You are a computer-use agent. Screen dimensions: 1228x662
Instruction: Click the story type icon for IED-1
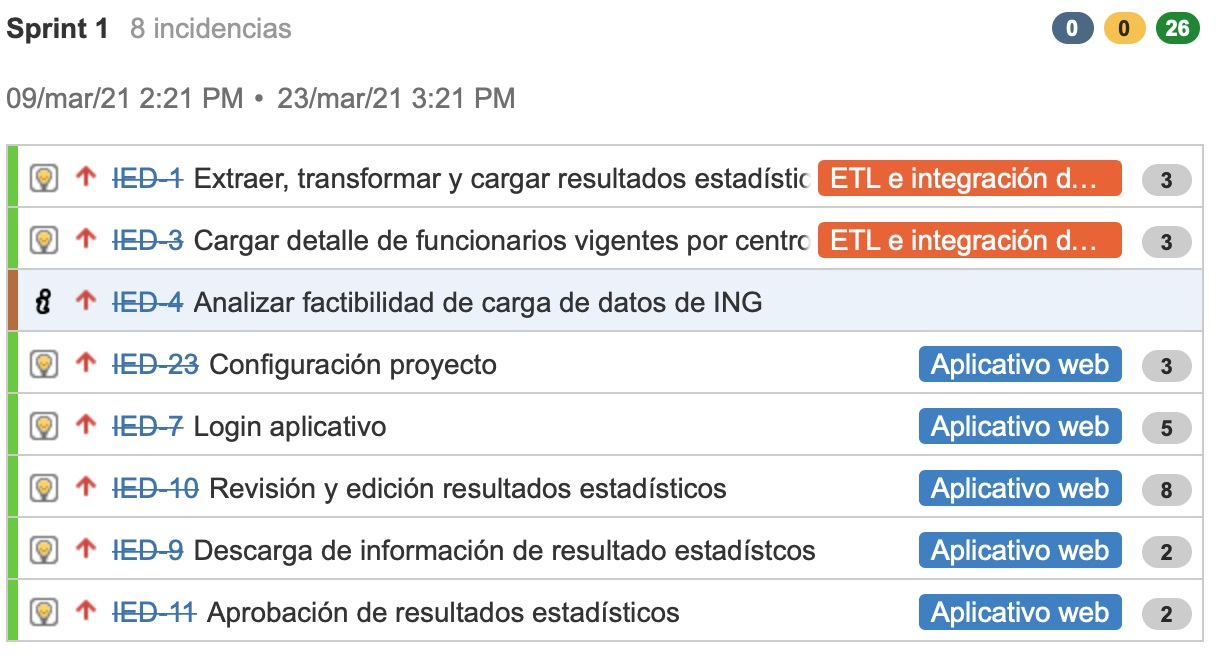click(43, 179)
